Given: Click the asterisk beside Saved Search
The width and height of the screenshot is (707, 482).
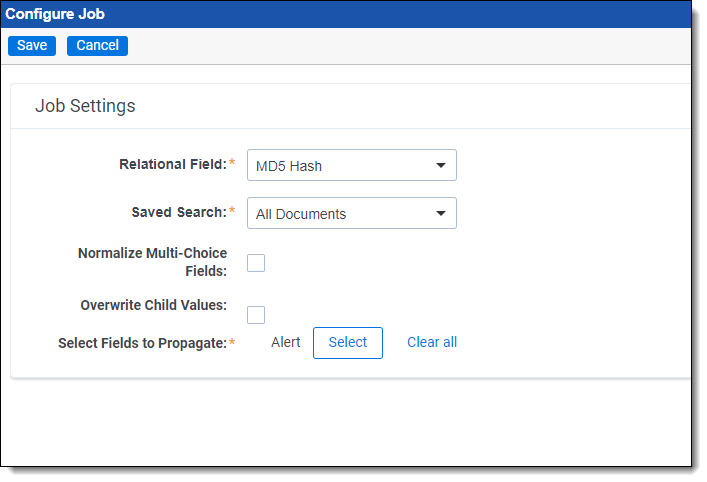Looking at the screenshot, I should [233, 212].
